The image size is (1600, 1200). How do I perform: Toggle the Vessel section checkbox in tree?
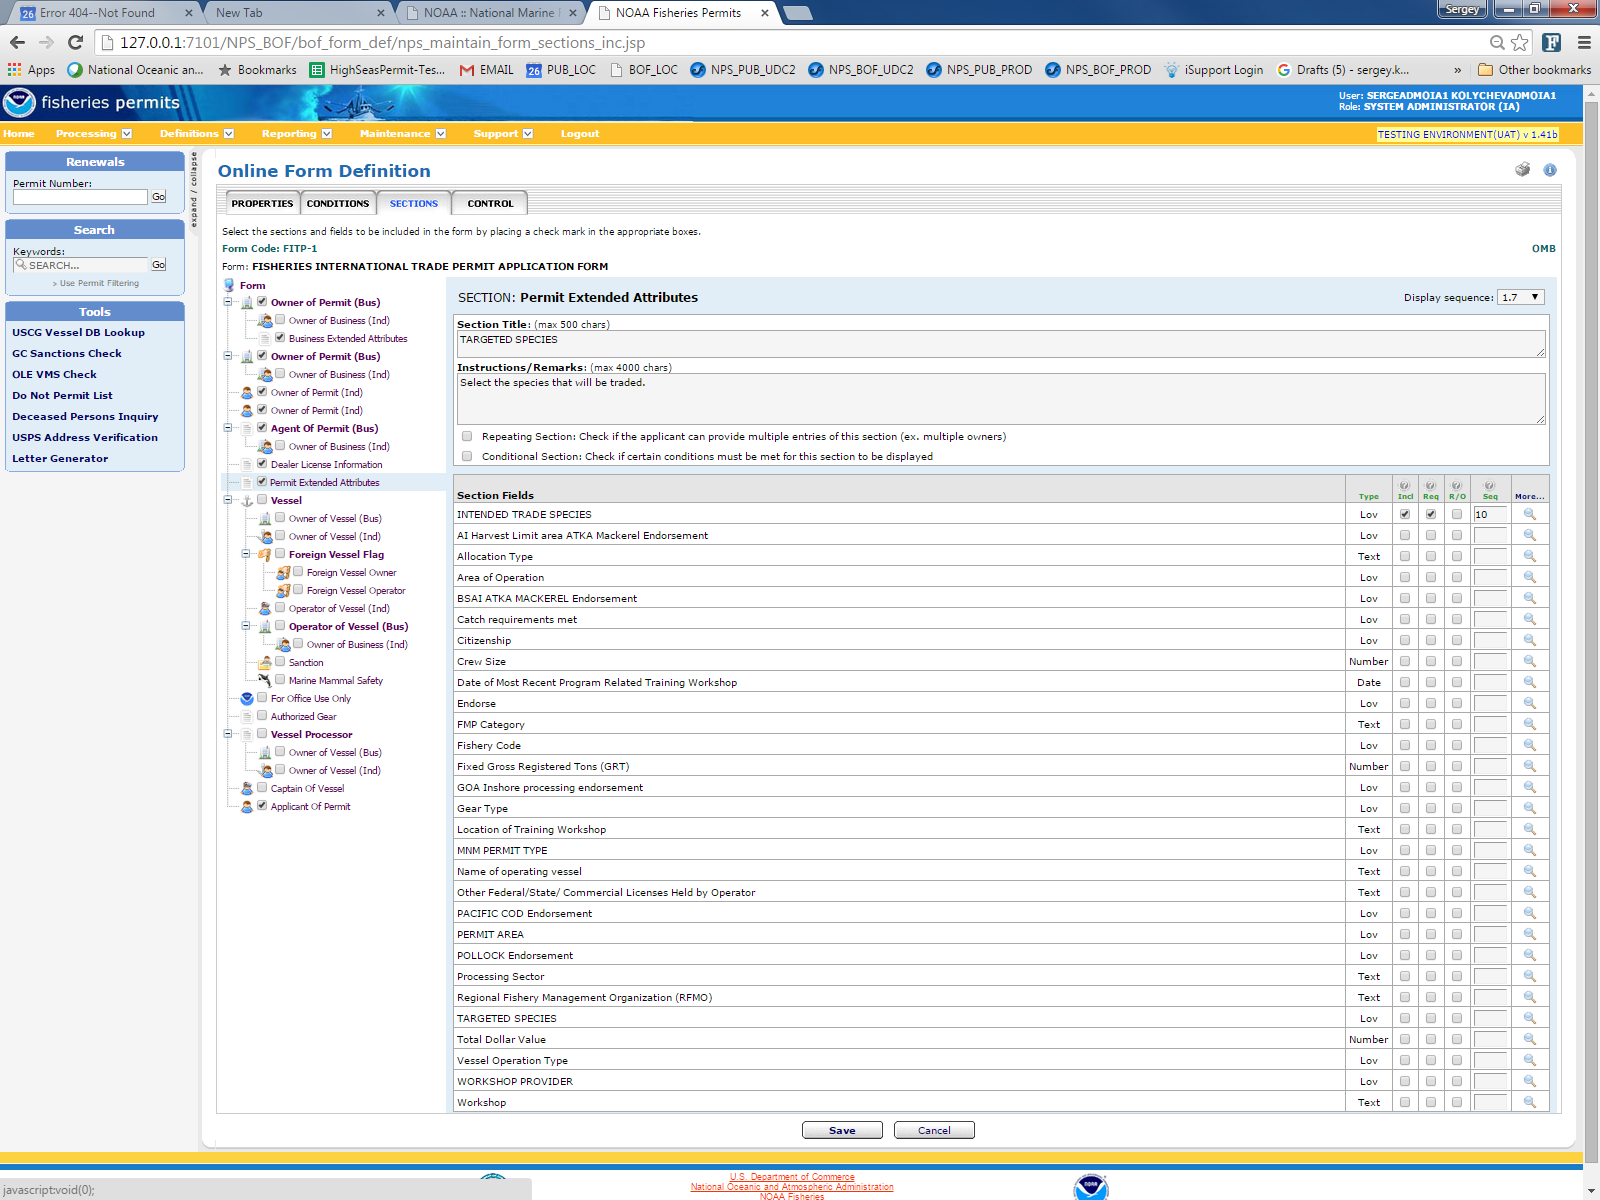262,500
